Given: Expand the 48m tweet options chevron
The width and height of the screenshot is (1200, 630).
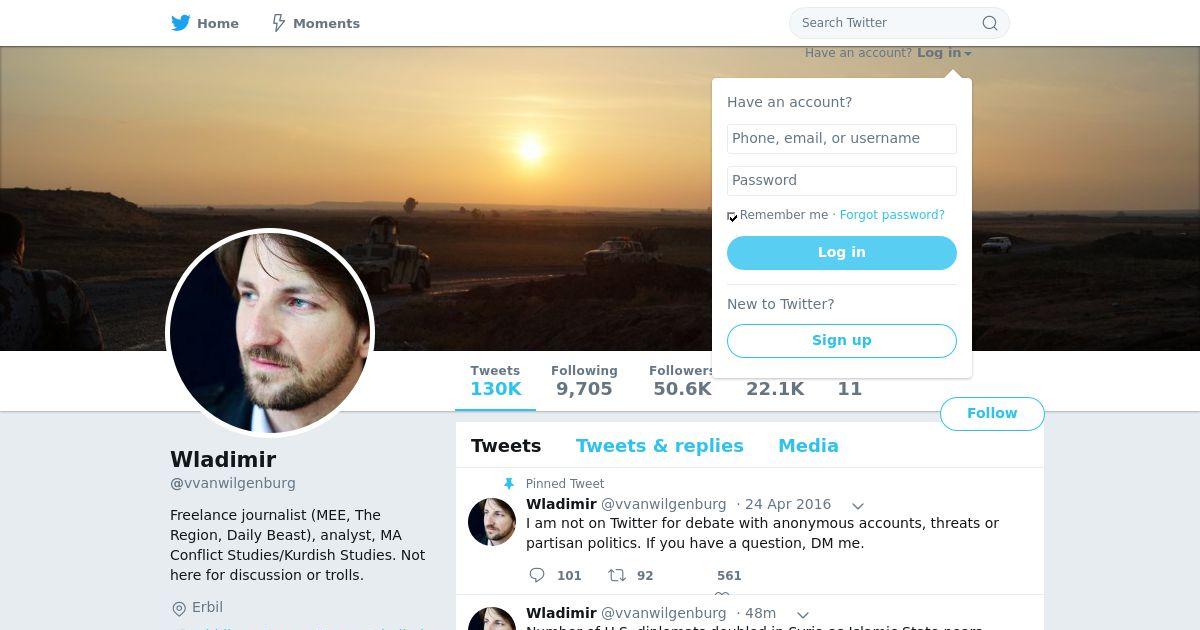Looking at the screenshot, I should click(802, 615).
